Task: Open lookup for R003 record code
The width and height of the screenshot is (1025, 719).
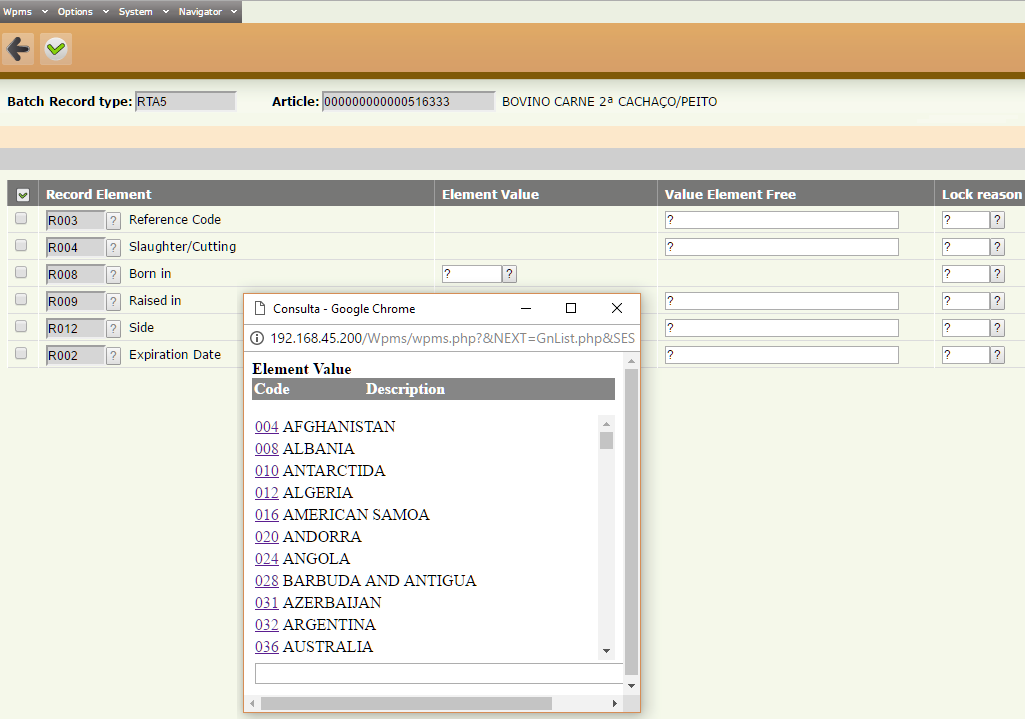Action: 113,220
